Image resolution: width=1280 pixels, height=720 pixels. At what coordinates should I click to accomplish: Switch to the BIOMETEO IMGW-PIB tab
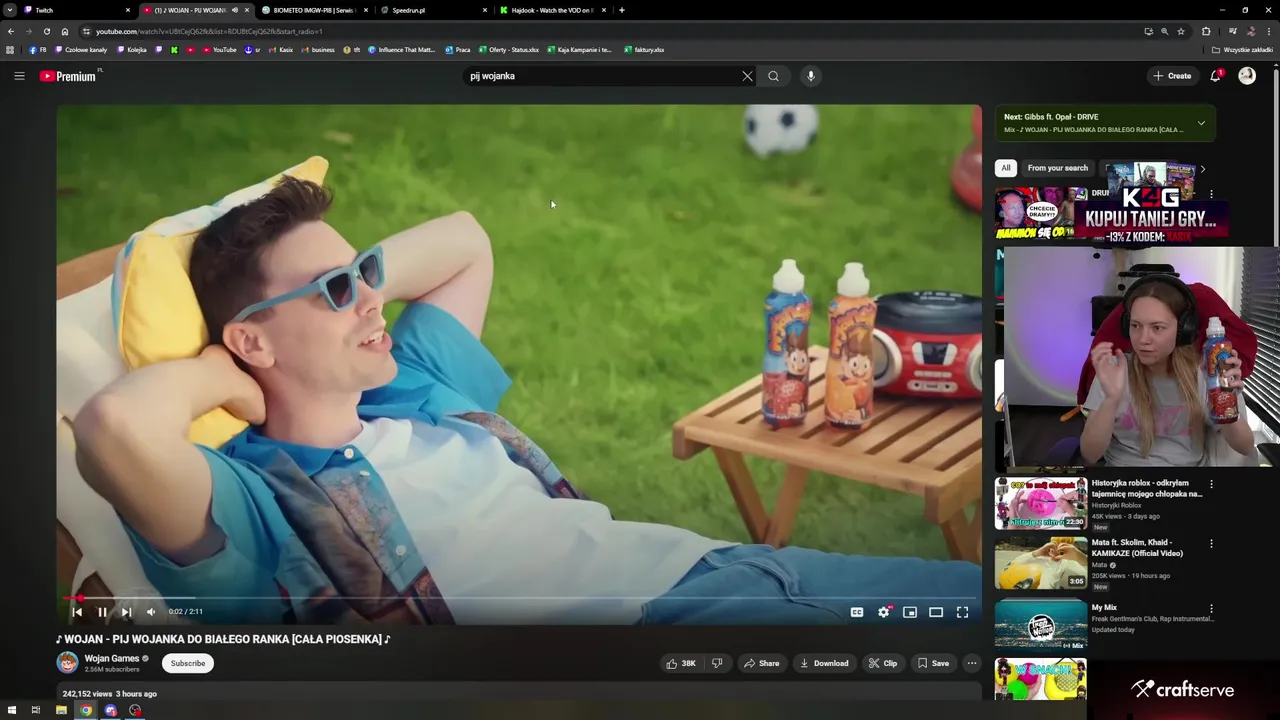tap(316, 10)
